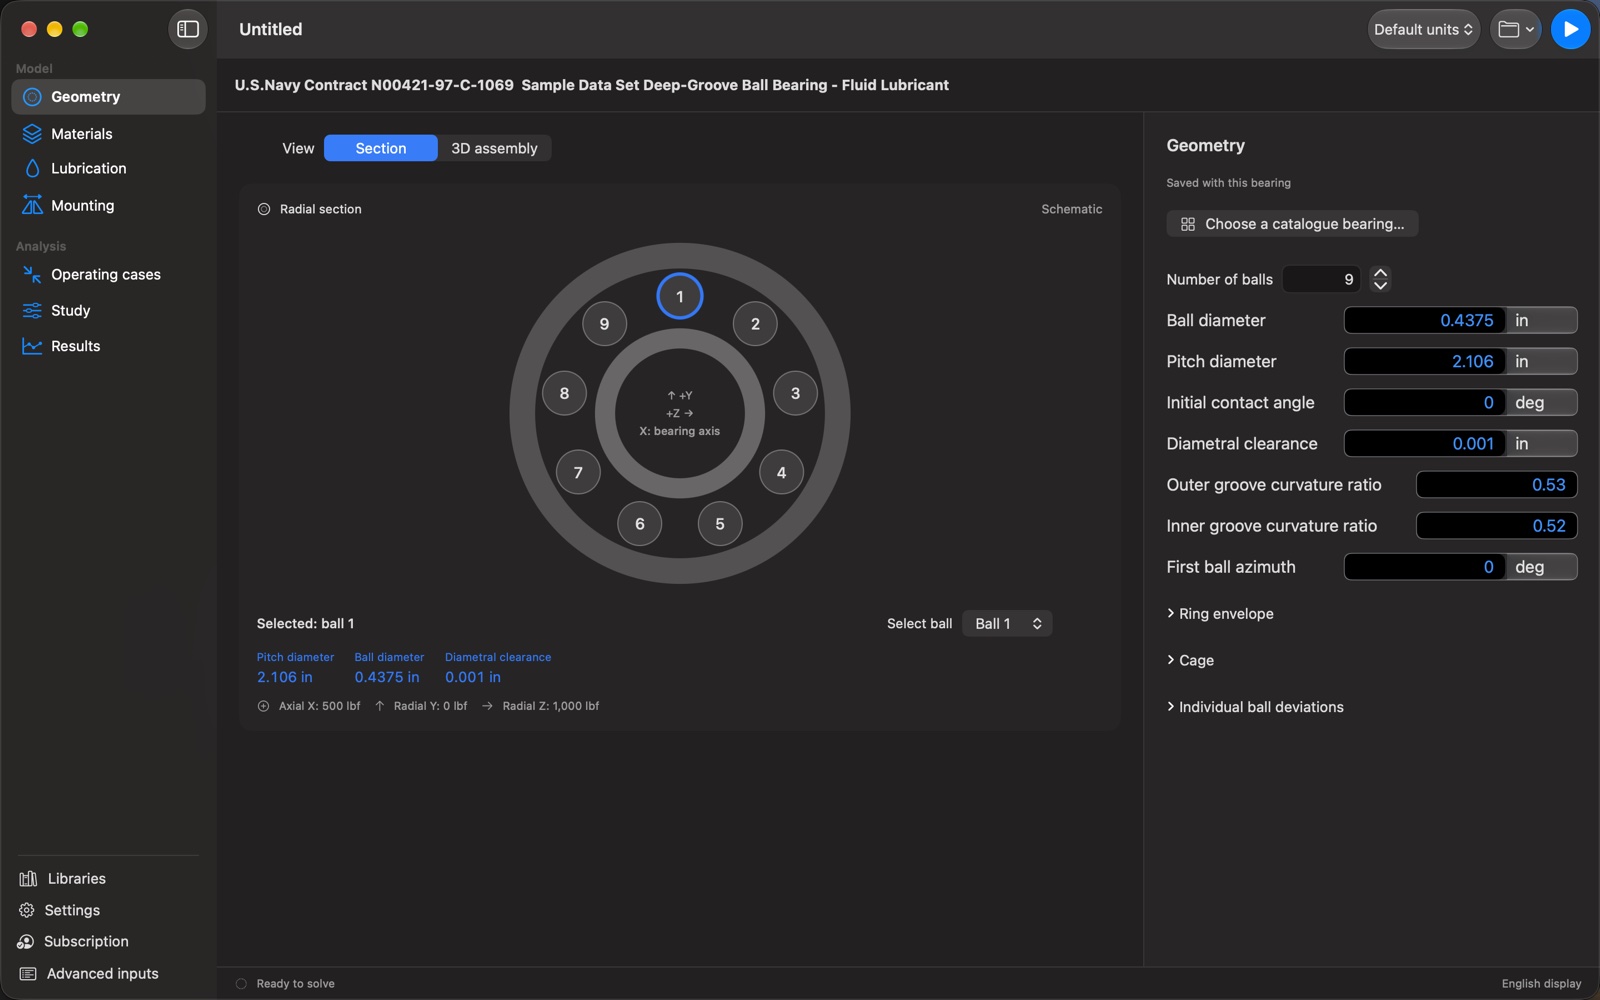This screenshot has height=1000, width=1600.
Task: Open the Libraries icon
Action: click(x=28, y=879)
